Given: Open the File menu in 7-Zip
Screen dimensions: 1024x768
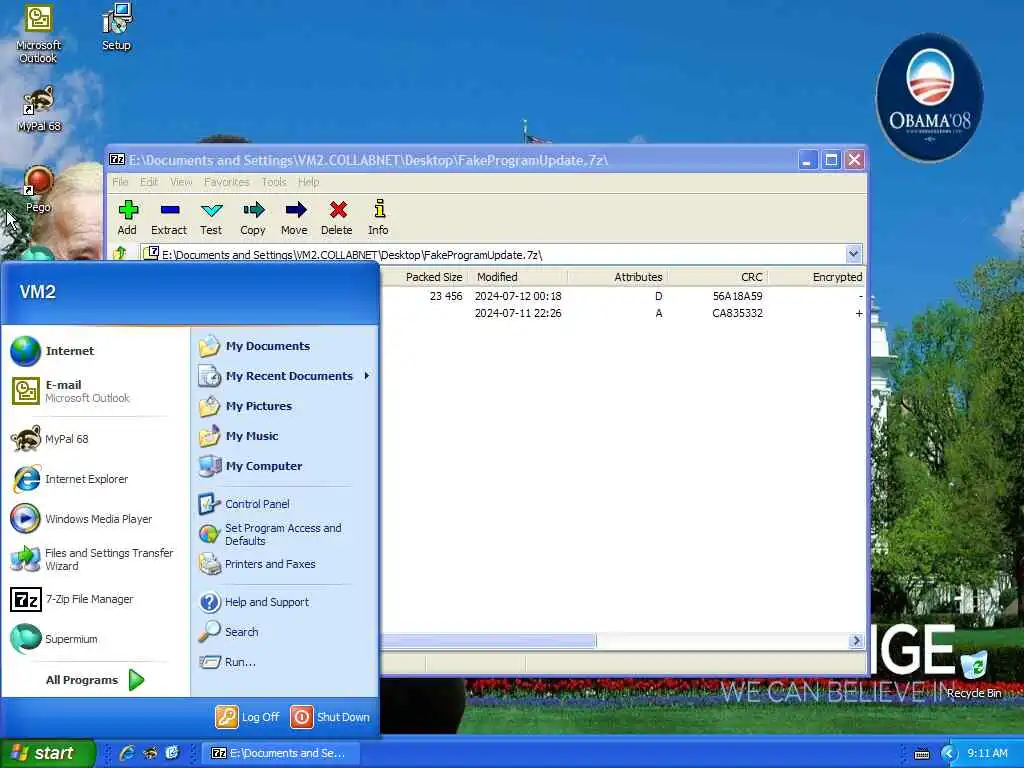Looking at the screenshot, I should pos(120,182).
